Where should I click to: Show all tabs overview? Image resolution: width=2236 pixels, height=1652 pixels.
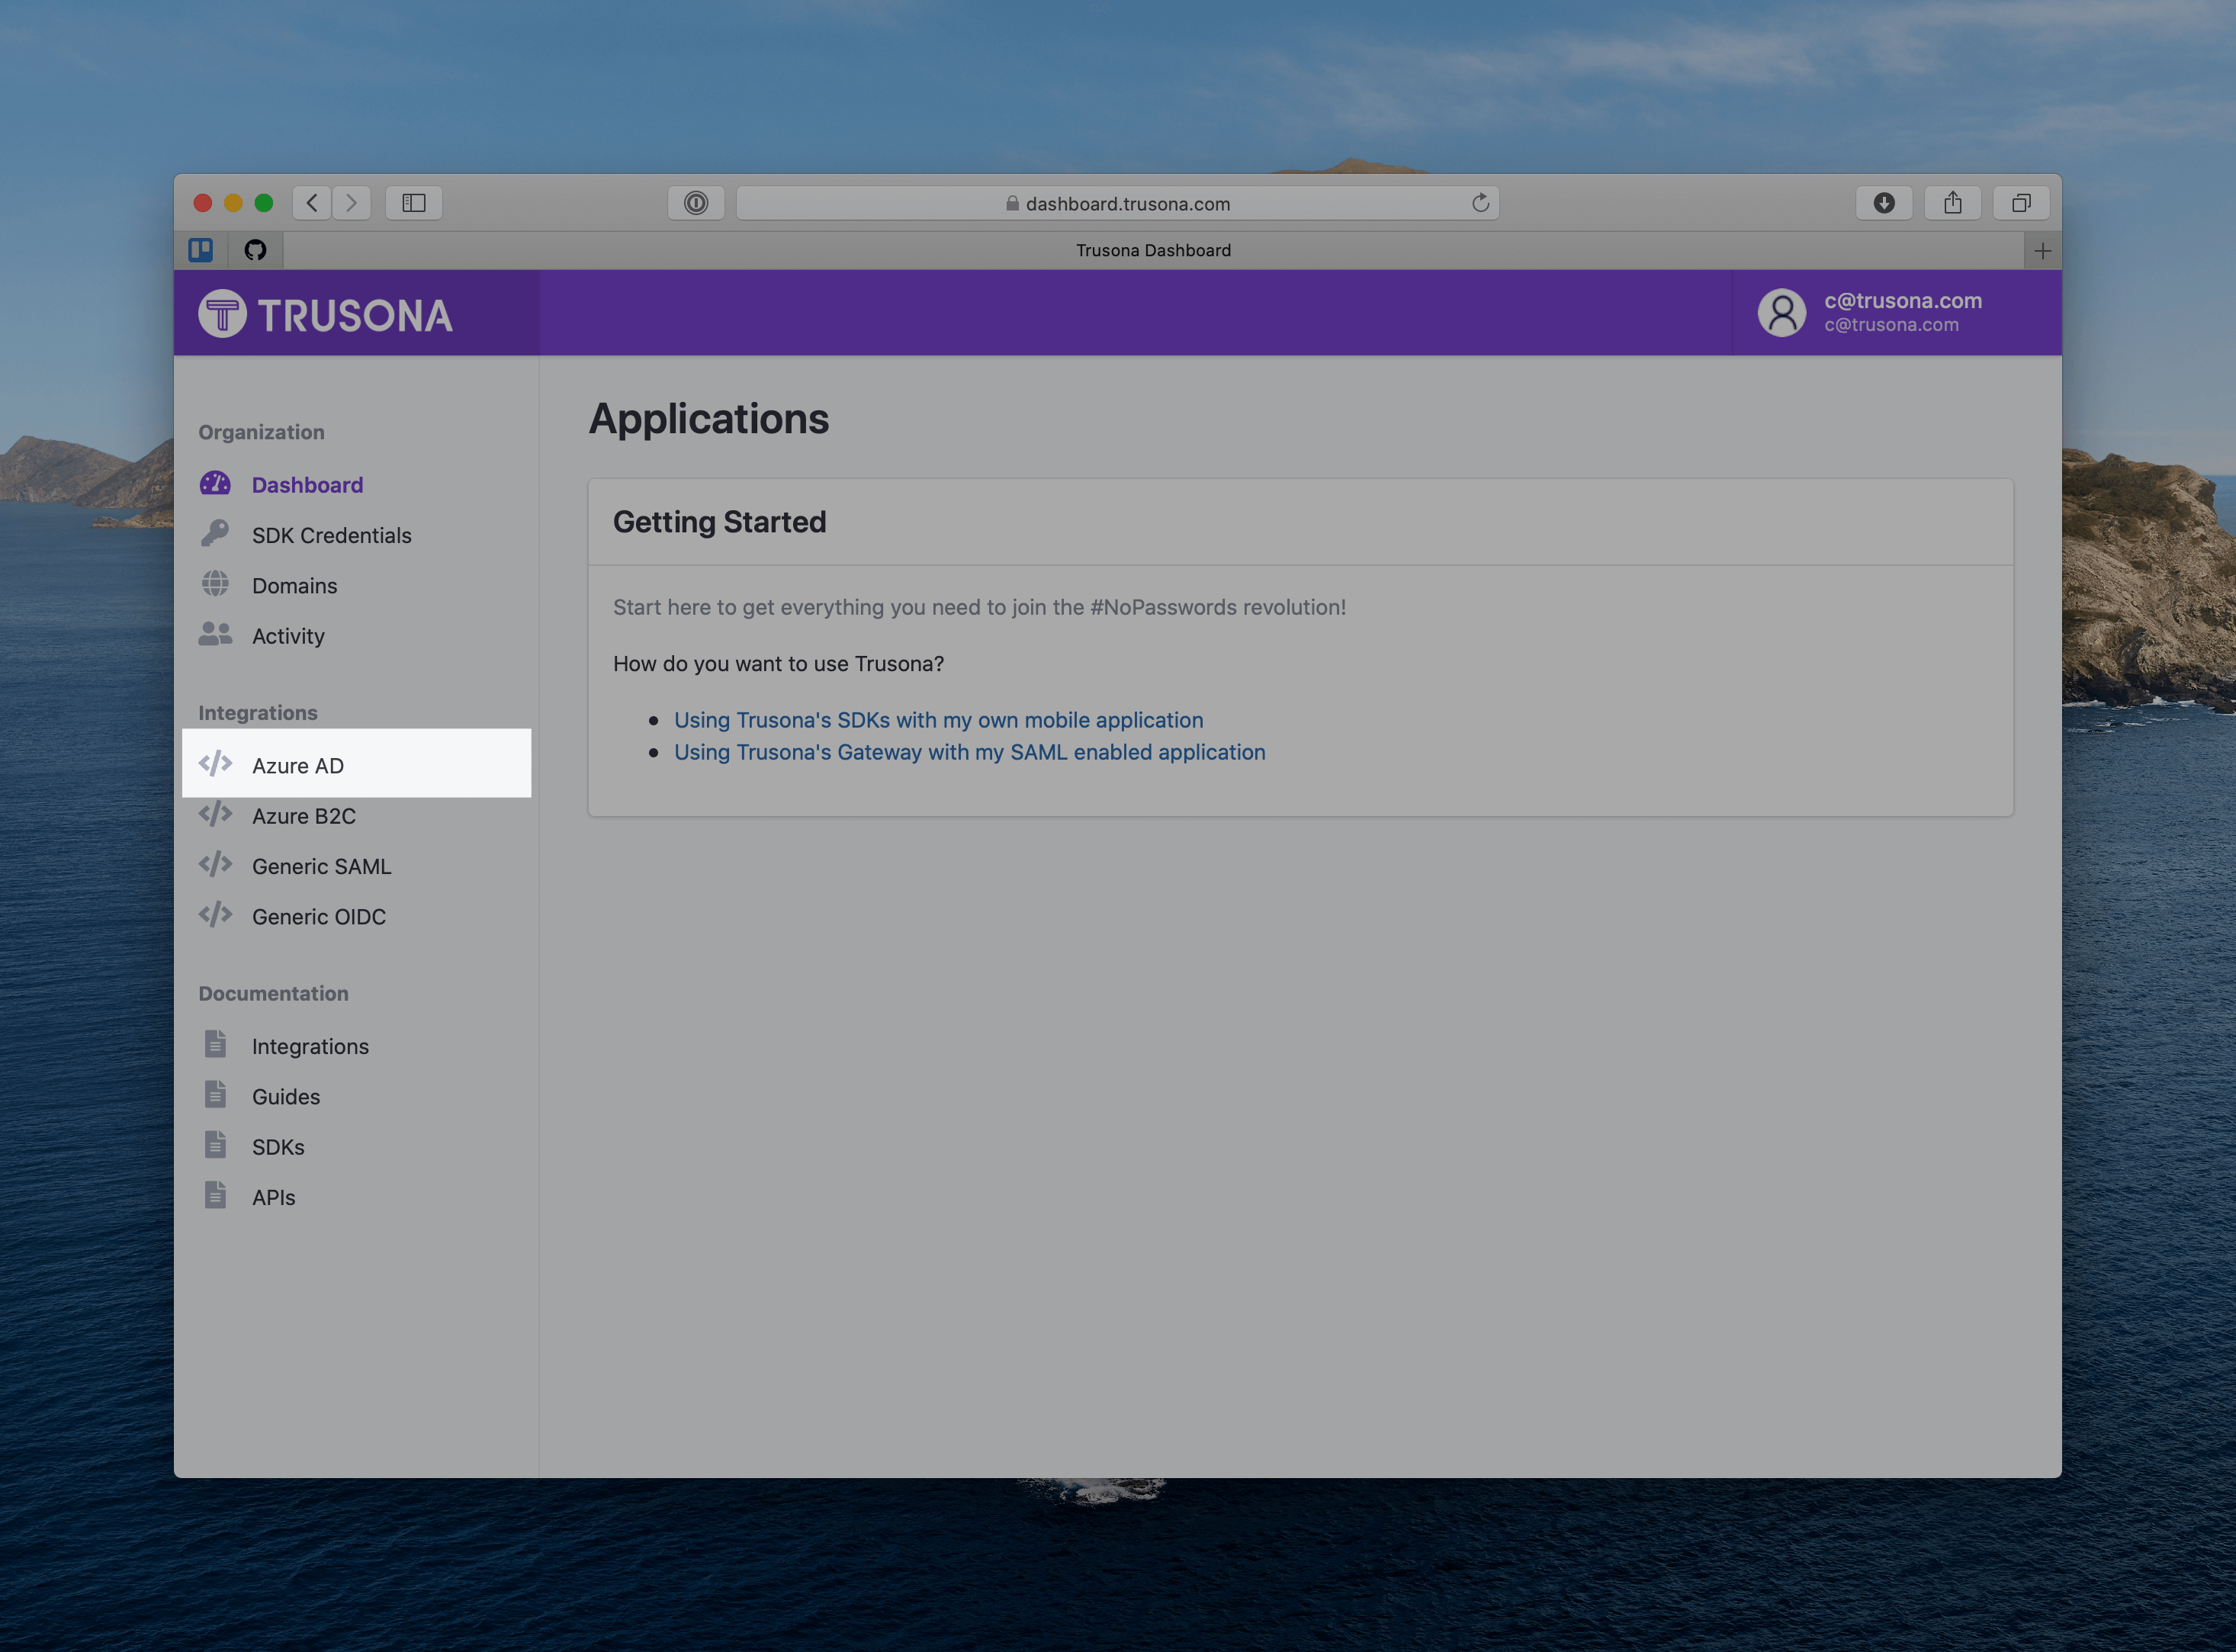(x=2021, y=203)
